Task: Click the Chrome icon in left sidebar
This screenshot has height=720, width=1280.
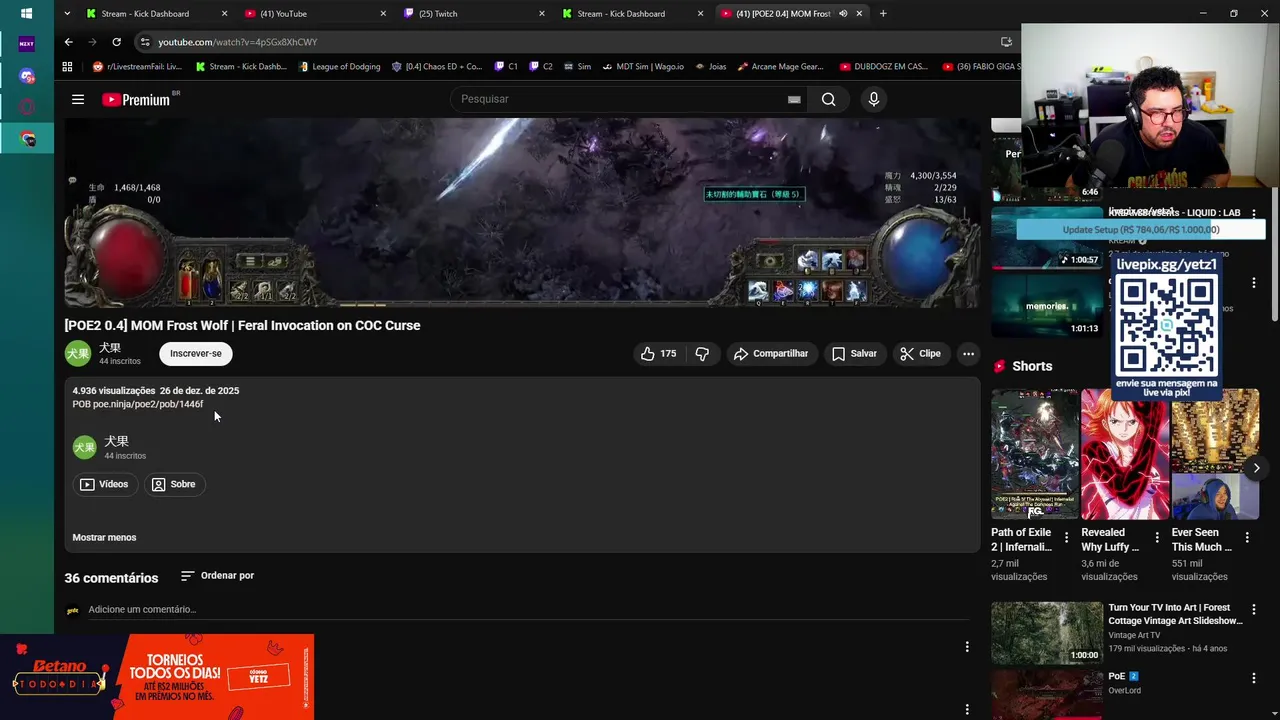Action: click(x=27, y=139)
